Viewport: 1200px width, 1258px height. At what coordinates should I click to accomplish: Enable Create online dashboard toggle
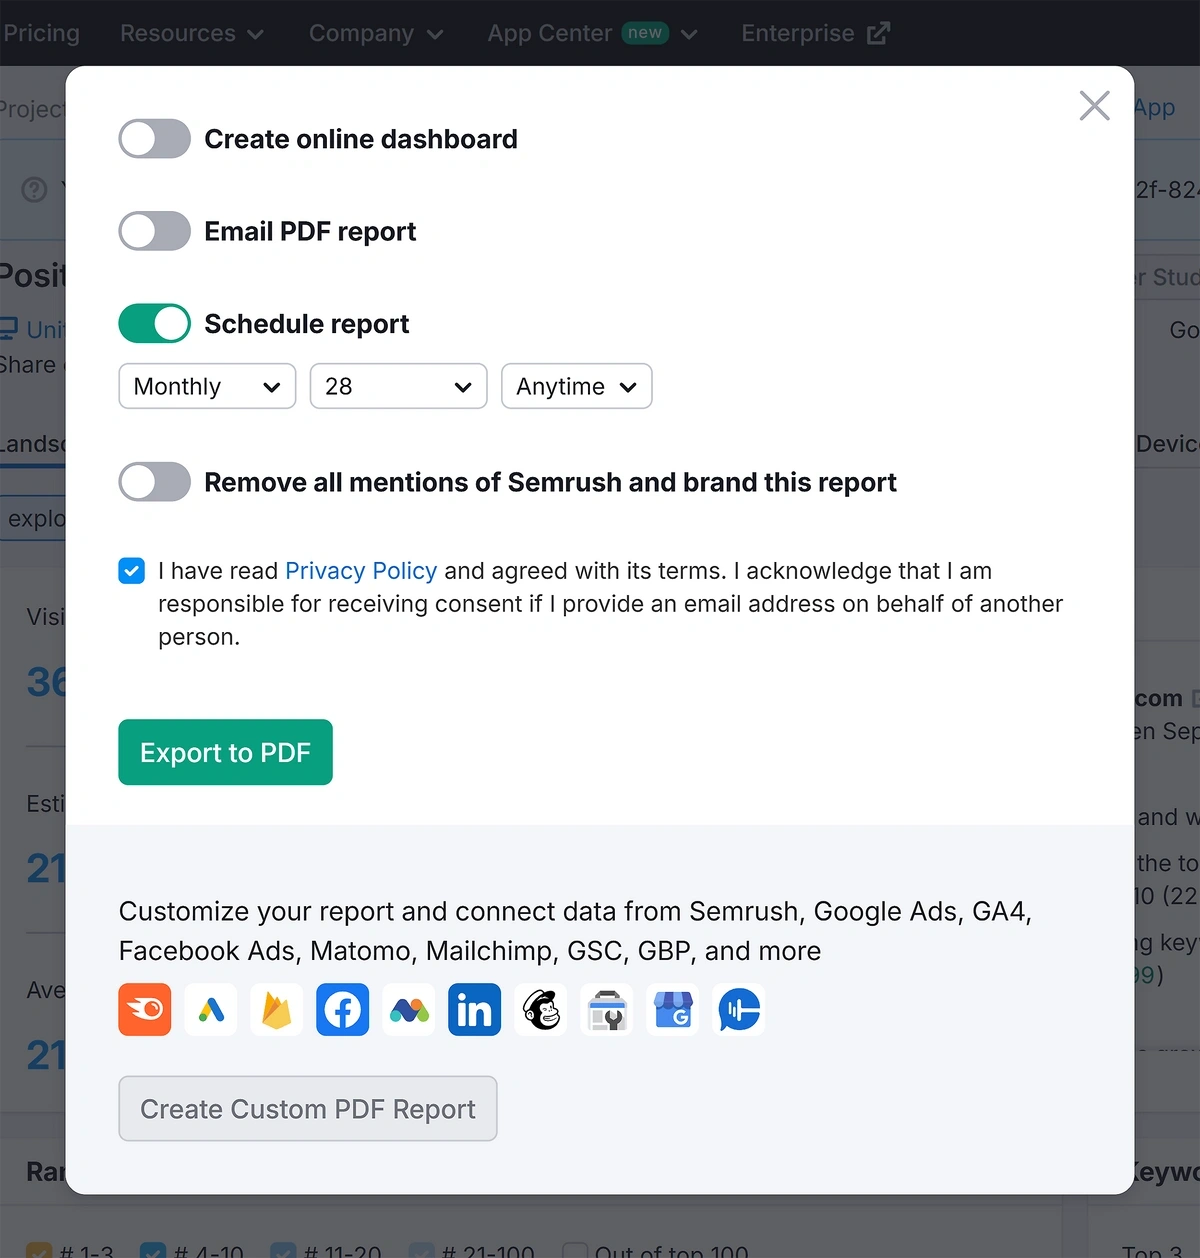pyautogui.click(x=155, y=139)
